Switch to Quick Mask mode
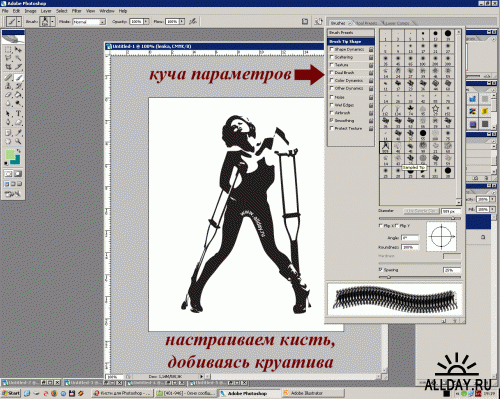 click(18, 174)
